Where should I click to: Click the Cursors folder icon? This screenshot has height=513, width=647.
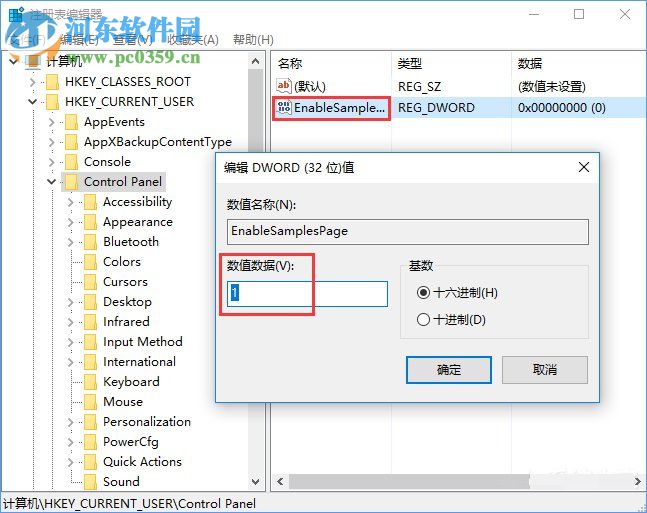90,282
